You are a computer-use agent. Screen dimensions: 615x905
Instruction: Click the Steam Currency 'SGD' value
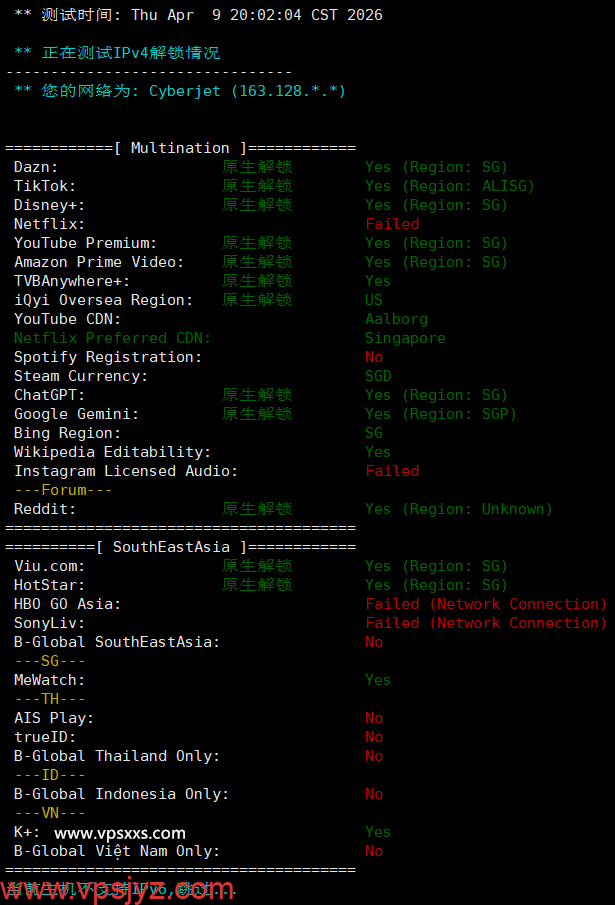coord(378,376)
